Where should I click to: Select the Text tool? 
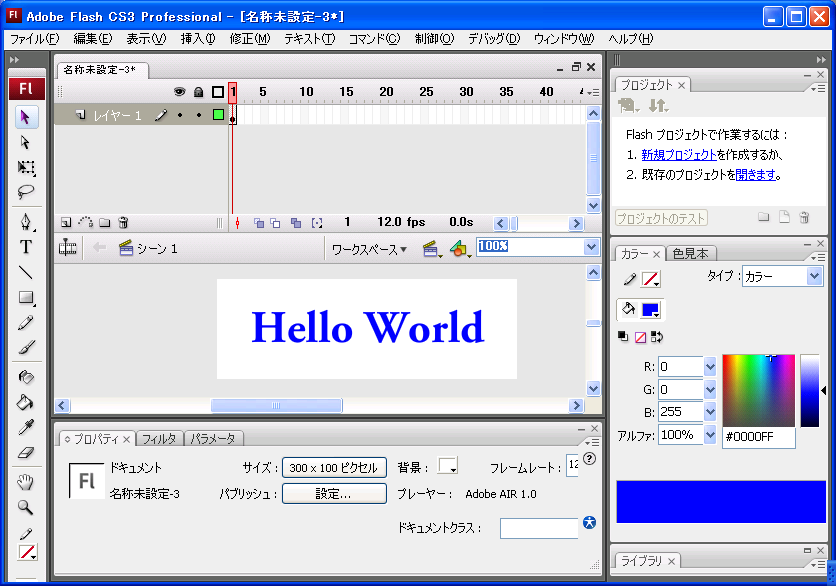point(26,247)
